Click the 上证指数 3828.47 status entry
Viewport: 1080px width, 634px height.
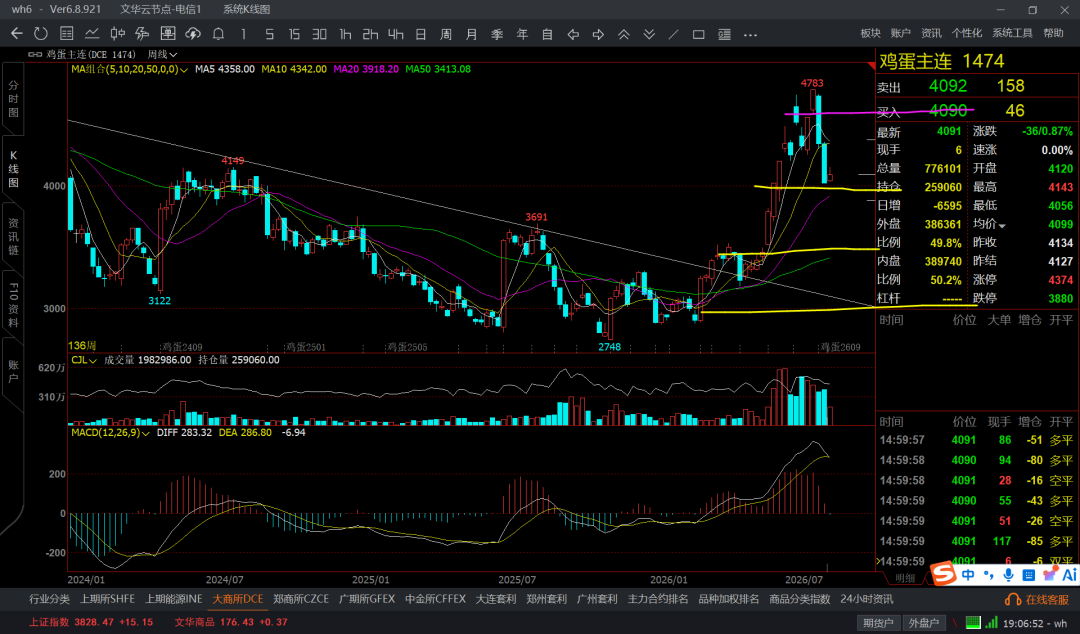[91, 622]
